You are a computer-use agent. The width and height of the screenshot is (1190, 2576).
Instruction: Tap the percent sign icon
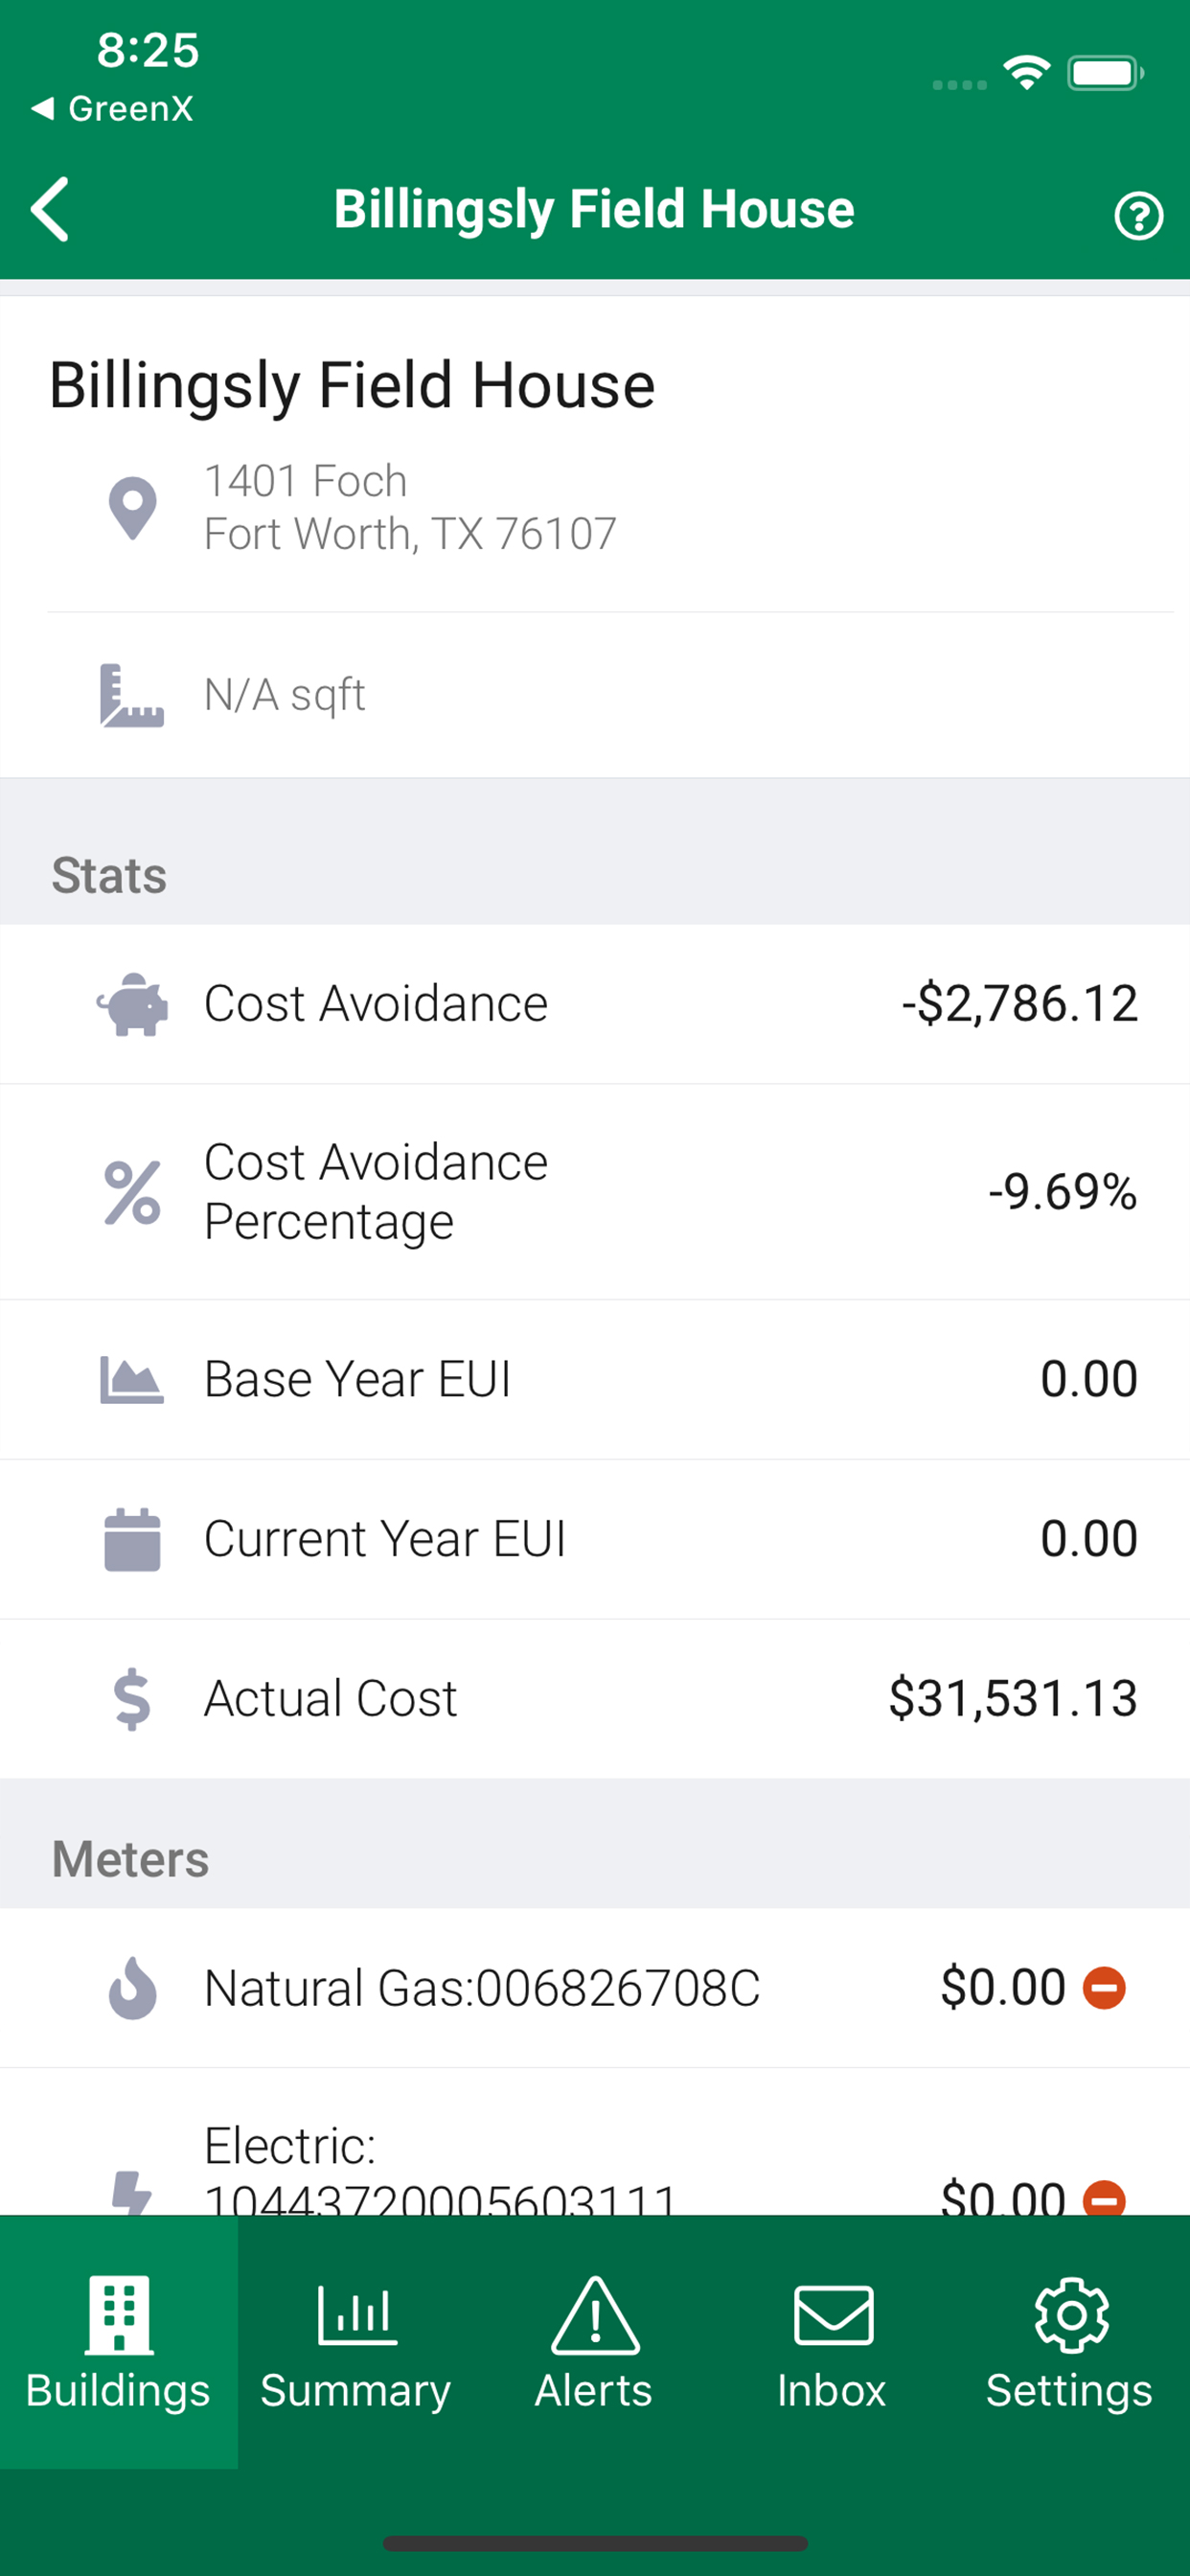click(132, 1192)
